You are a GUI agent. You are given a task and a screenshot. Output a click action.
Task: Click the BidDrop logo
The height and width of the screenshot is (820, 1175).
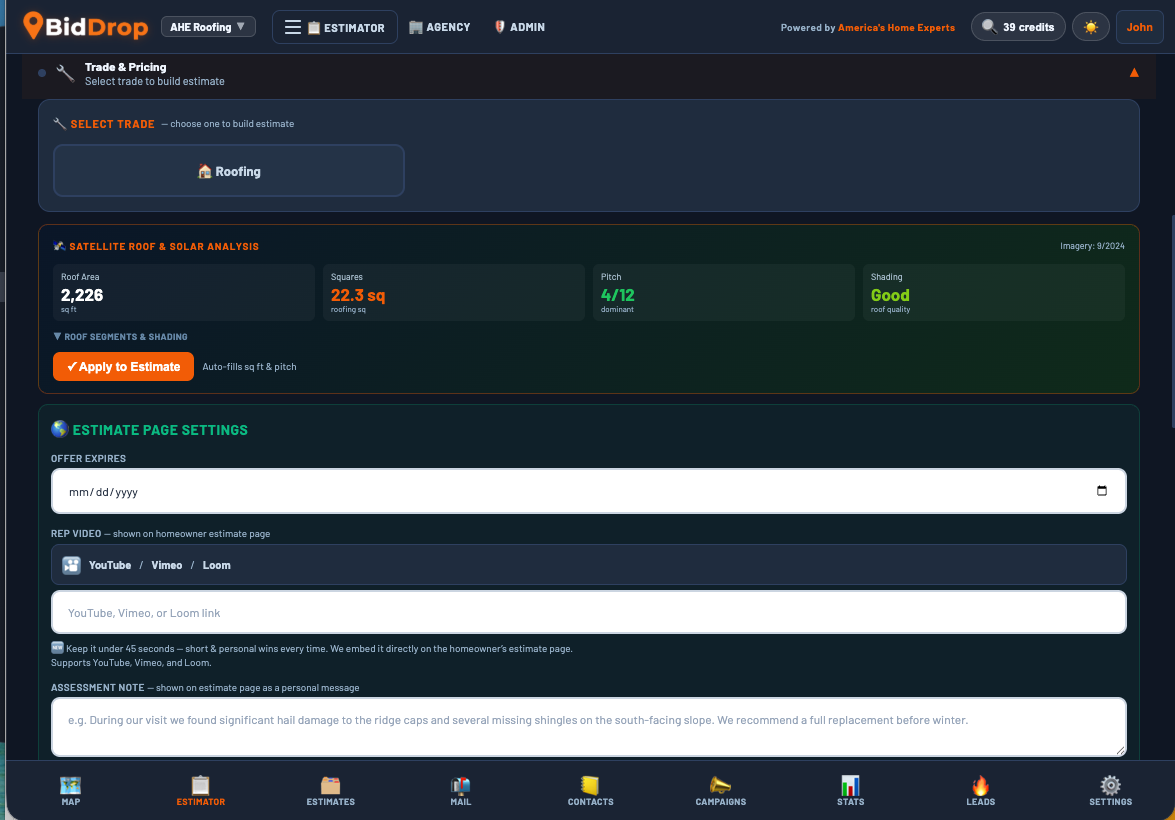pyautogui.click(x=85, y=27)
